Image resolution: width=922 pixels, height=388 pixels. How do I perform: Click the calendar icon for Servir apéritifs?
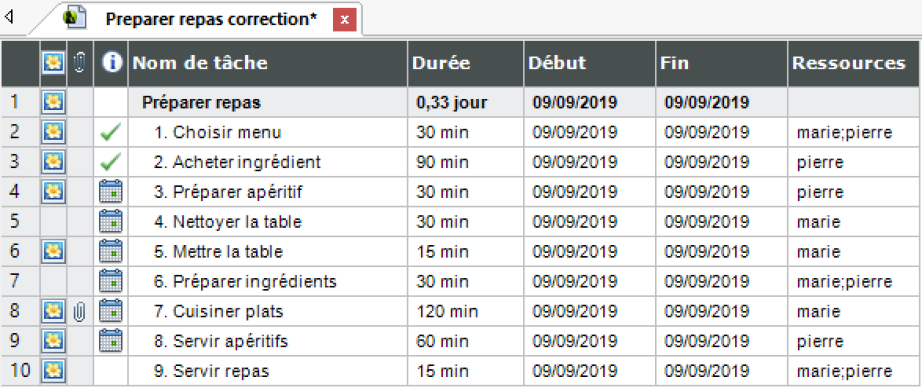tap(111, 341)
